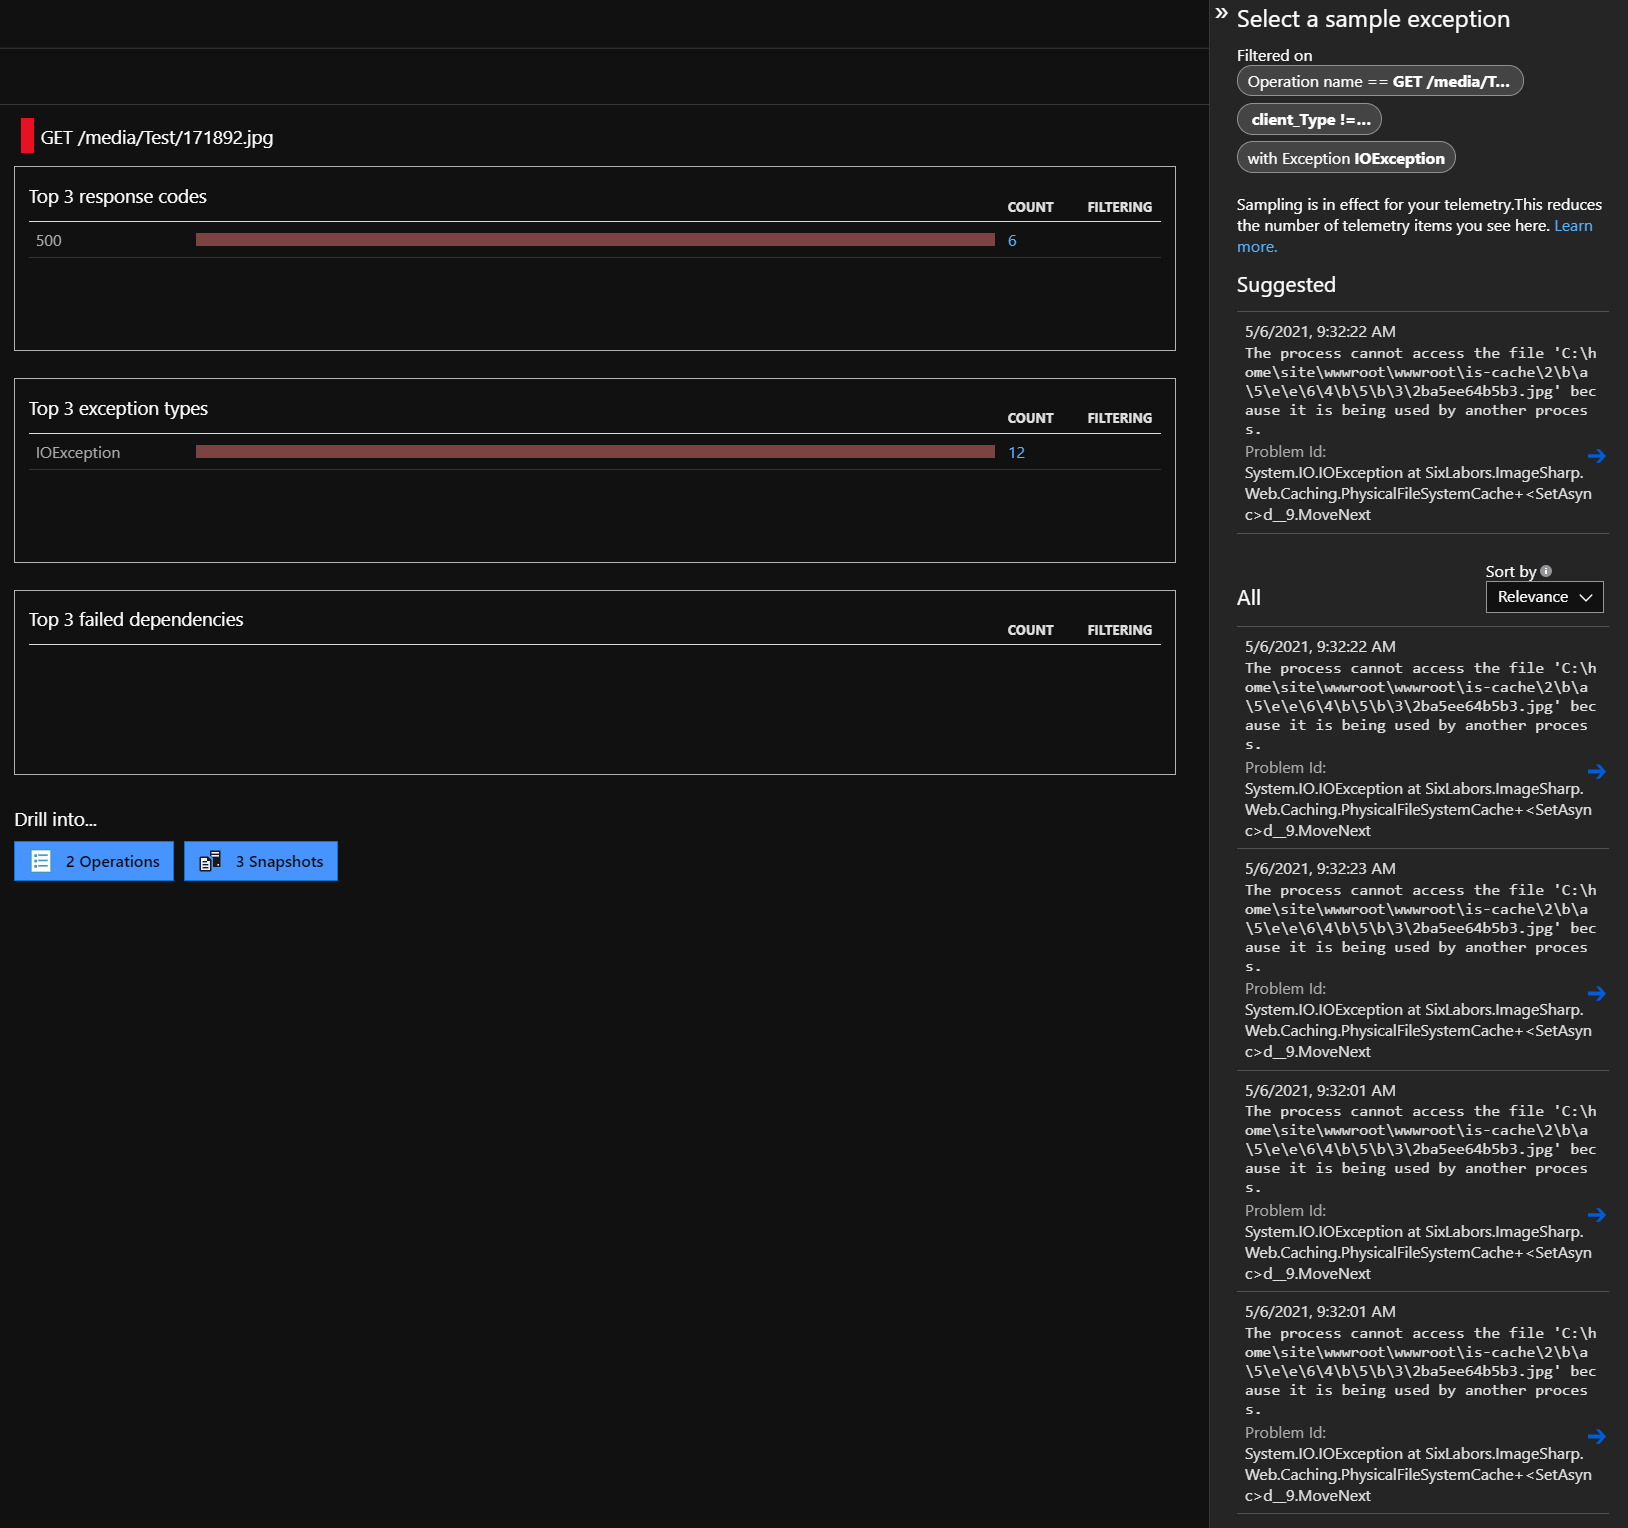
Task: Open the Relevance sort dropdown
Action: click(x=1544, y=596)
